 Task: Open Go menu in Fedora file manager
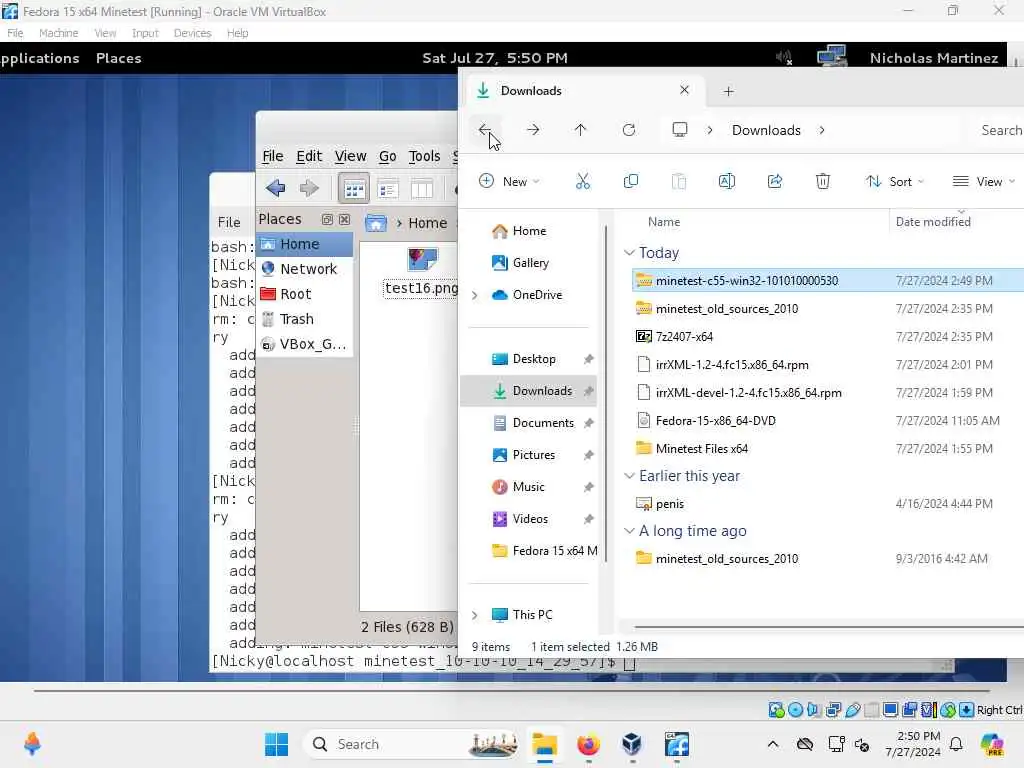click(387, 156)
